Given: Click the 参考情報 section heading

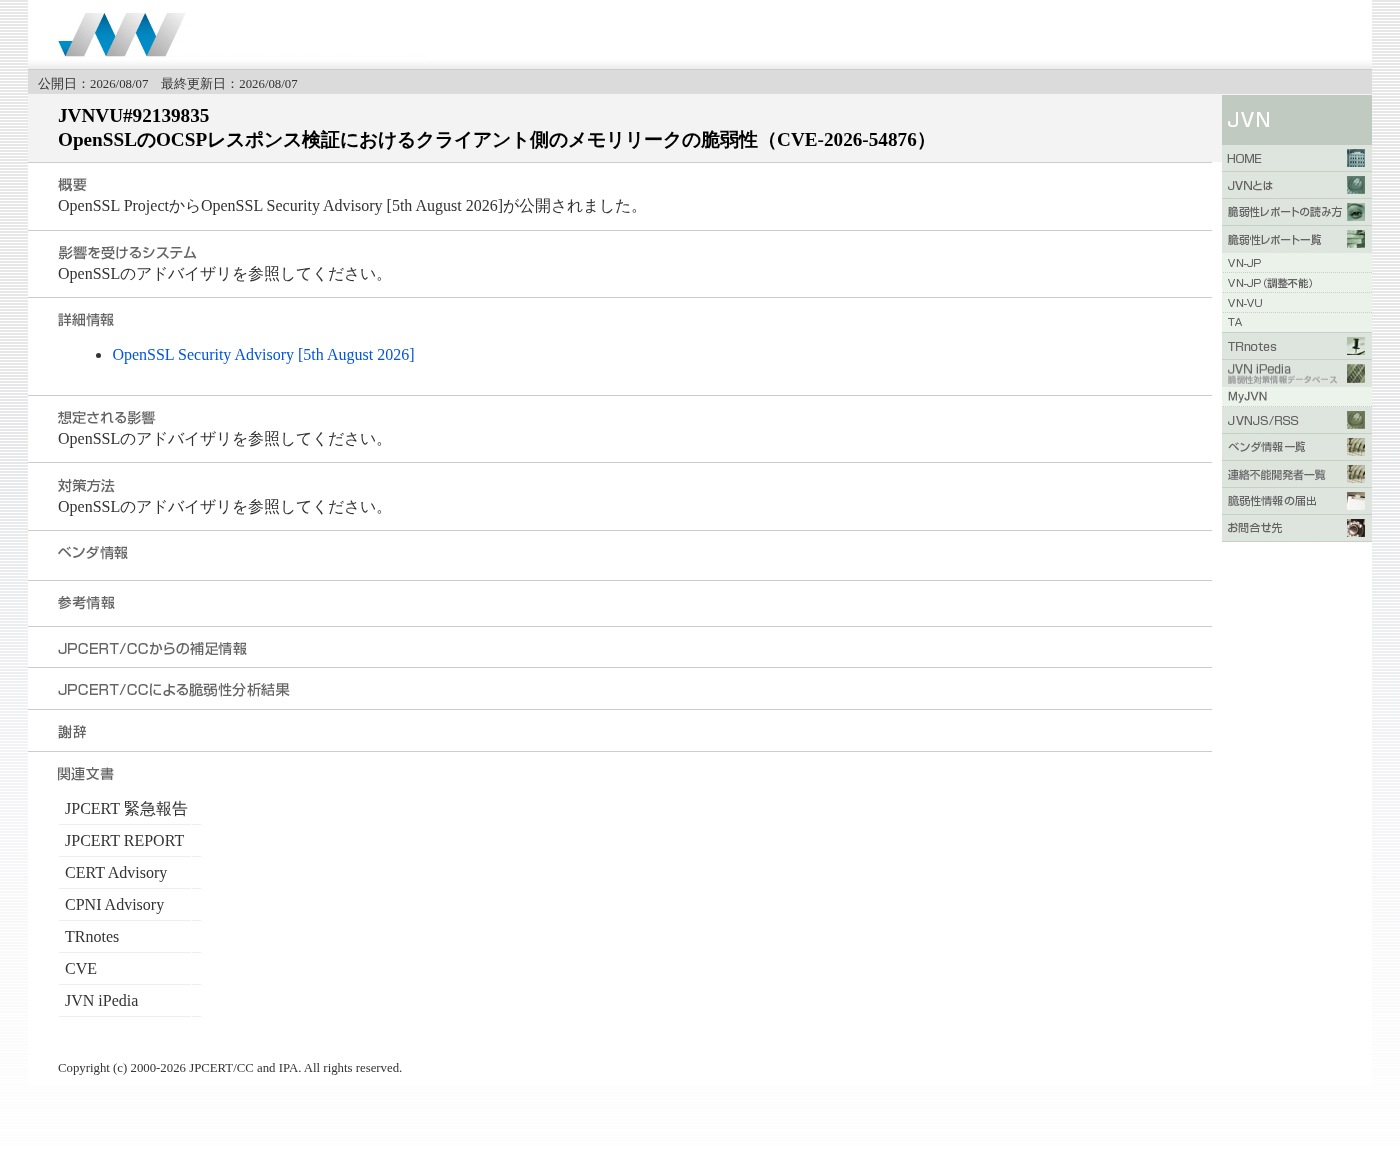Looking at the screenshot, I should [x=86, y=603].
